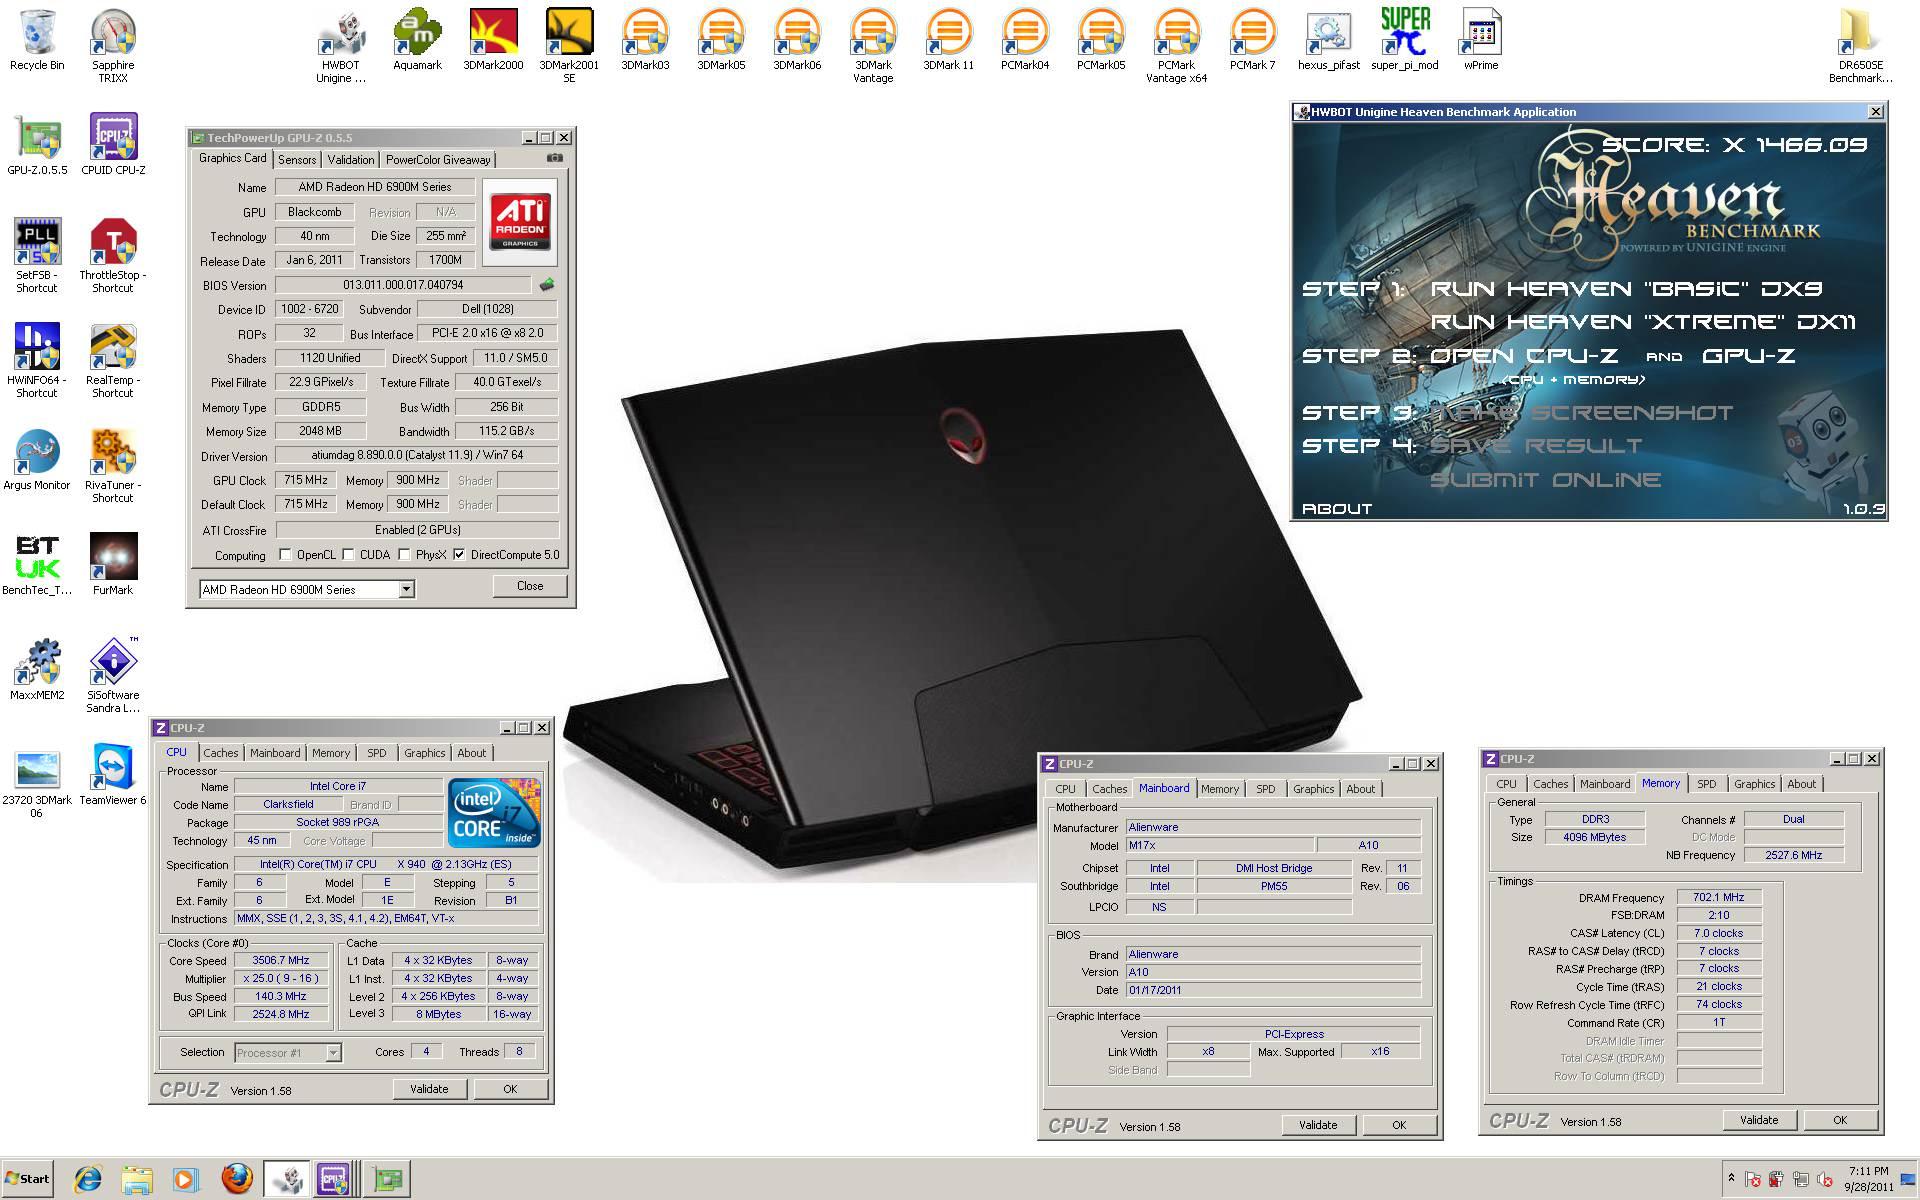1920x1200 pixels.
Task: Launch 3DMark03 desktop icon
Action: [645, 40]
